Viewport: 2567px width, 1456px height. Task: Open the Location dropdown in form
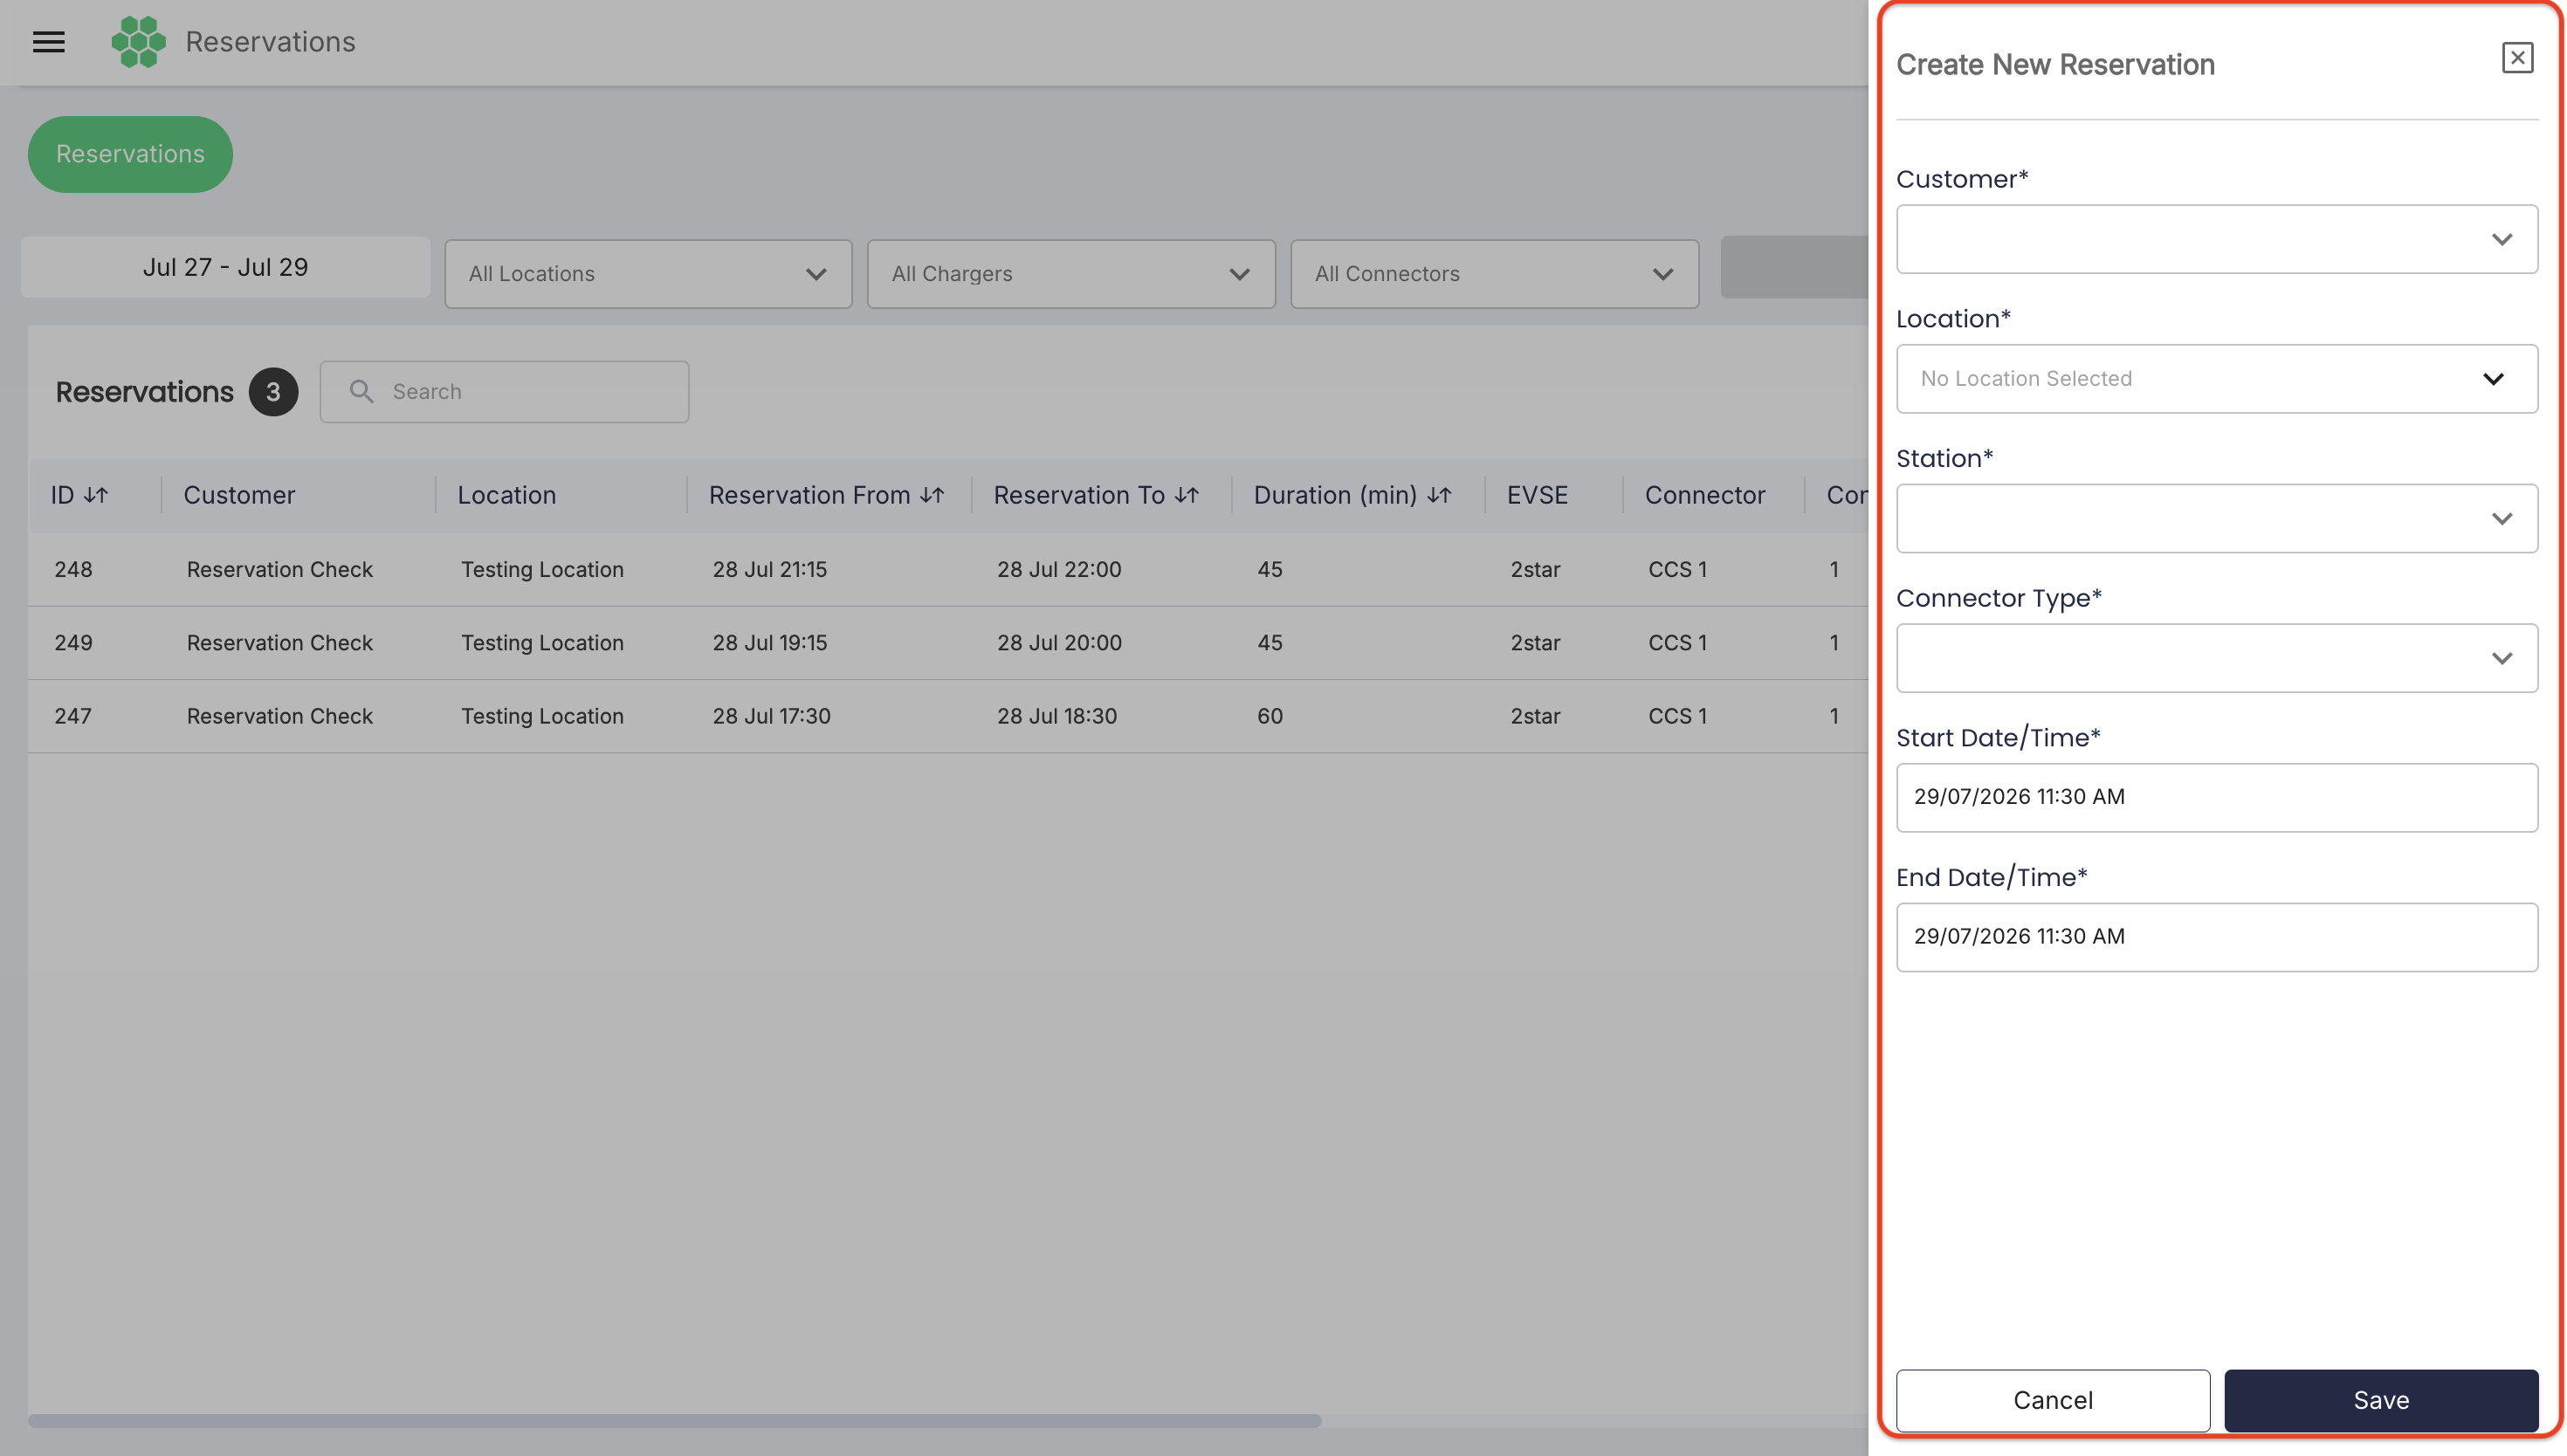coord(2216,379)
